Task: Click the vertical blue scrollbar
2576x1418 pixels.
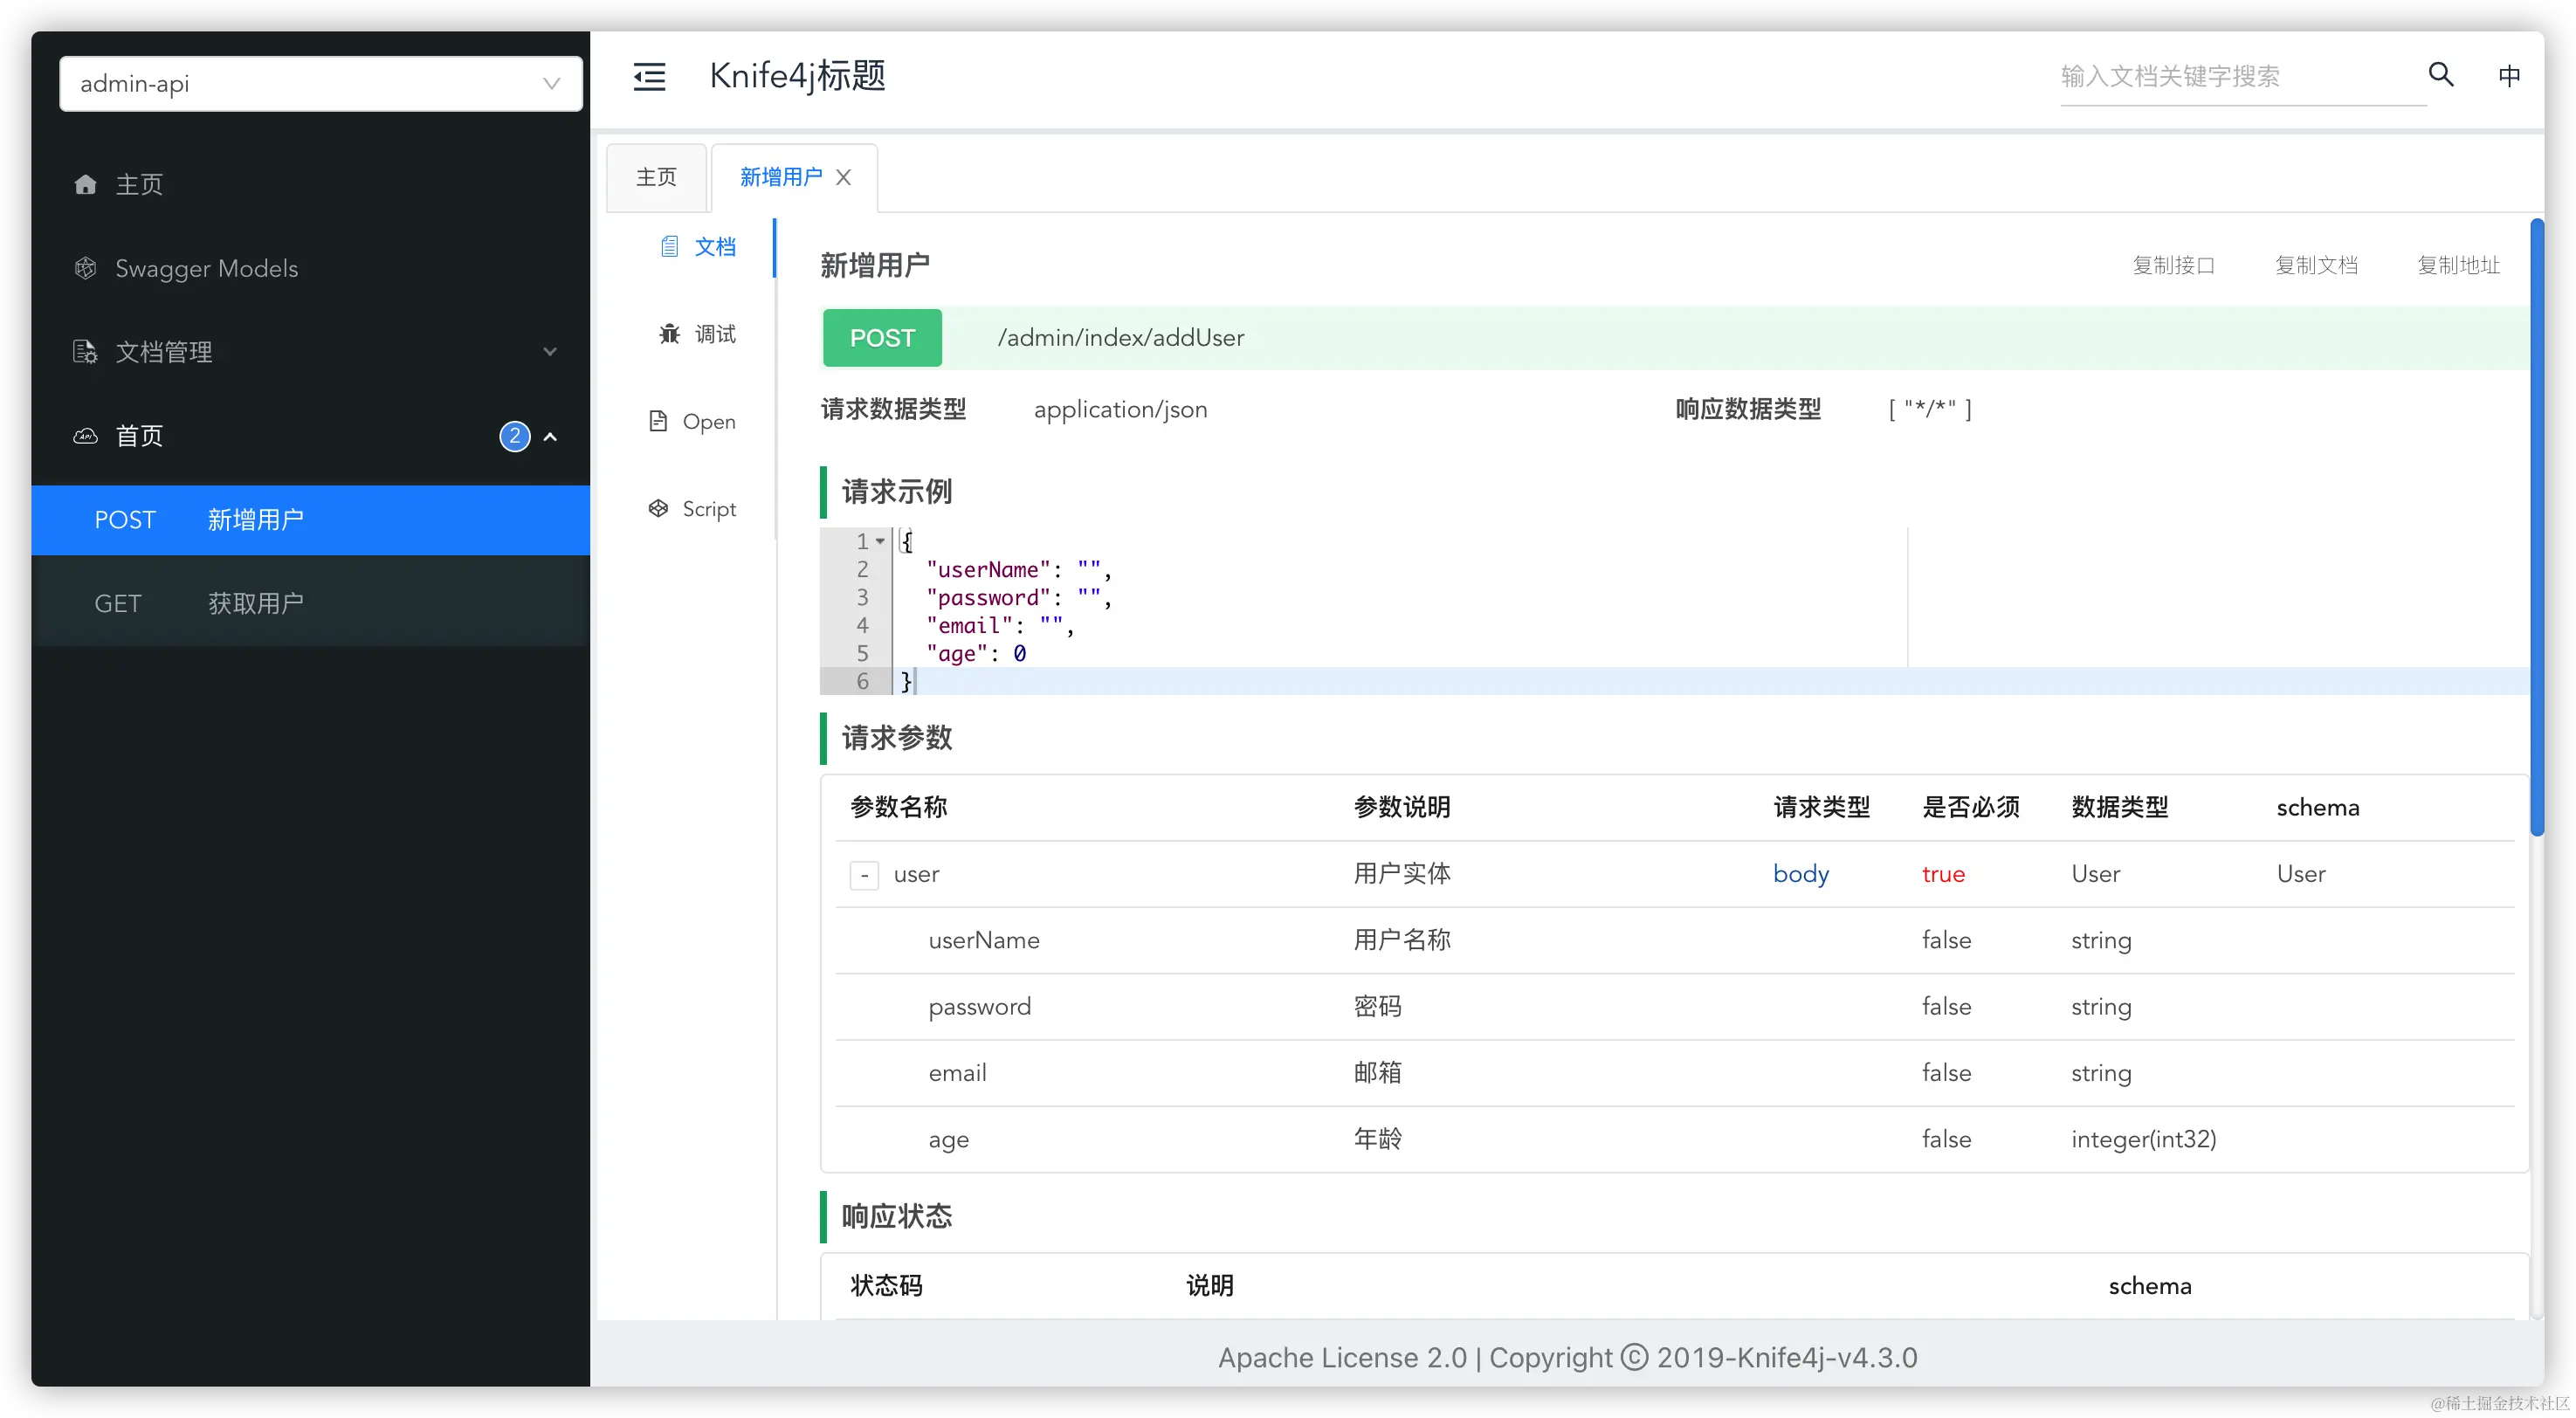Action: 2535,528
